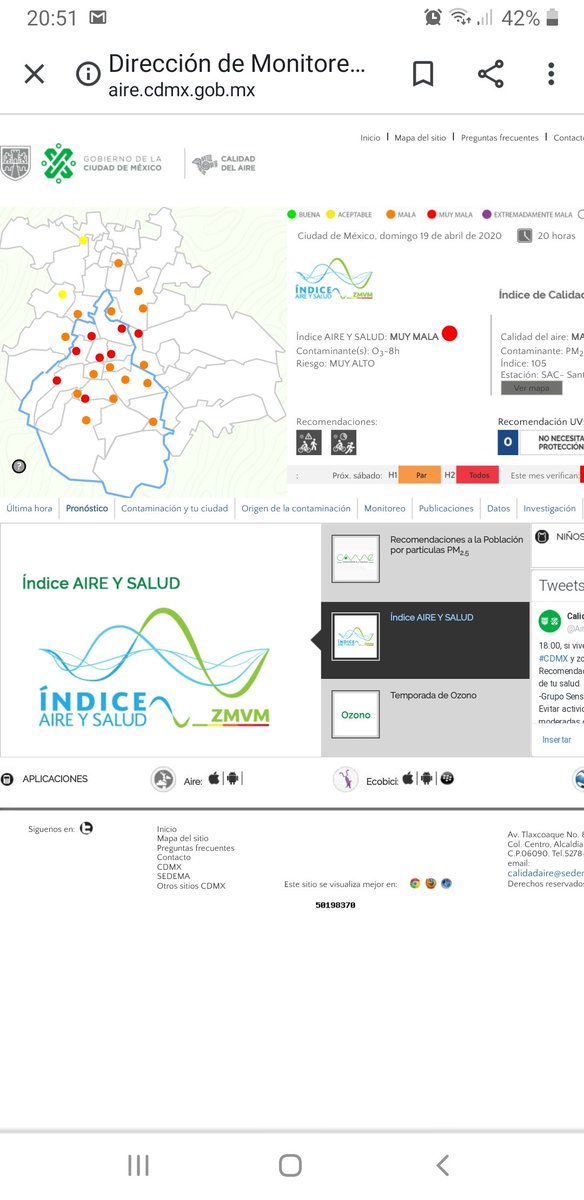This screenshot has height=1200, width=584.
Task: Open Ecobici Apple download icon
Action: 408,778
